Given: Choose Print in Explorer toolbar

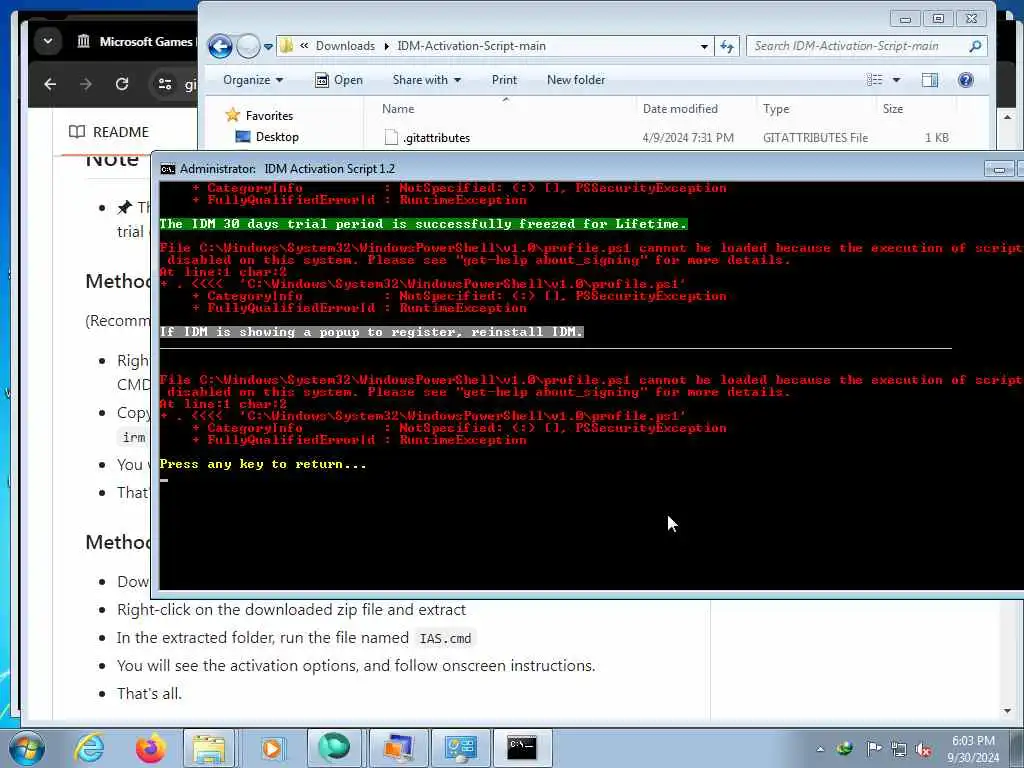Looking at the screenshot, I should (x=504, y=80).
